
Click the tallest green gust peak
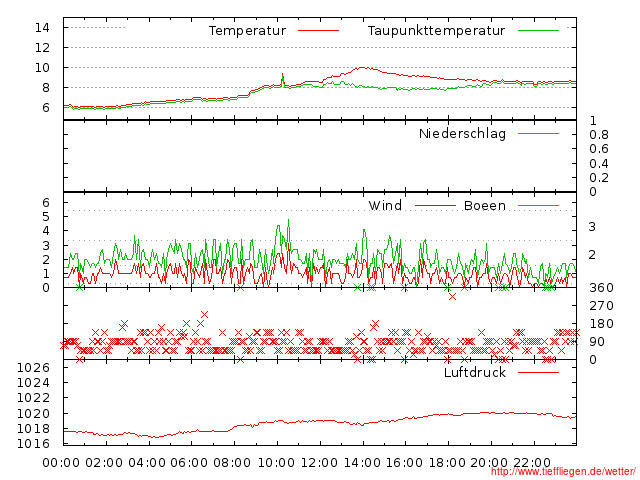[x=289, y=222]
